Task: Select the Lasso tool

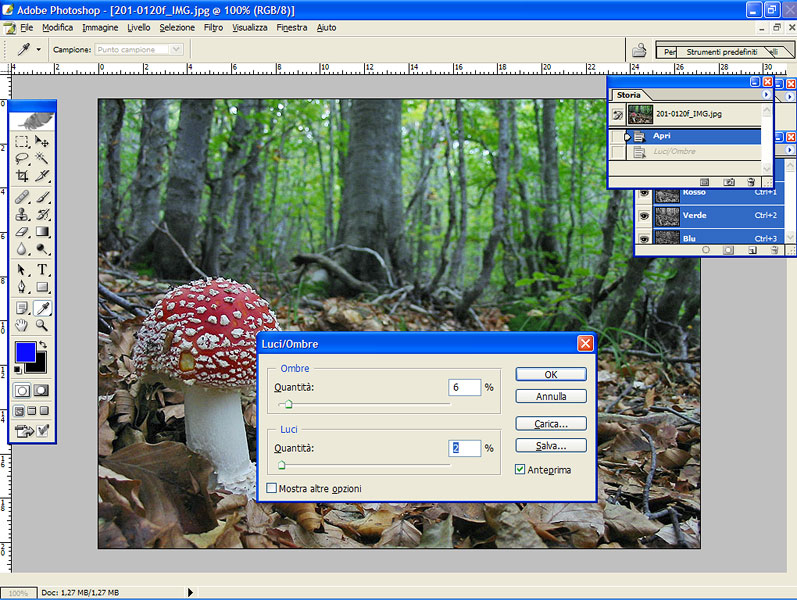Action: point(22,159)
